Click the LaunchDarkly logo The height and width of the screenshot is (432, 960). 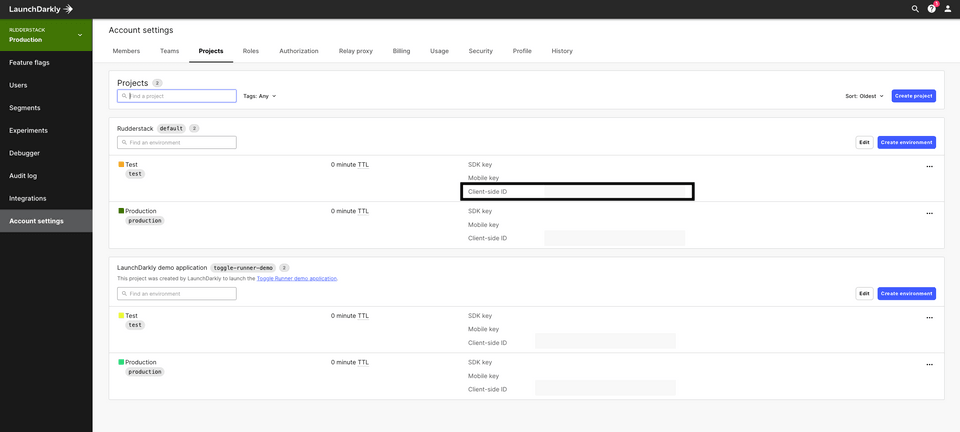click(41, 9)
